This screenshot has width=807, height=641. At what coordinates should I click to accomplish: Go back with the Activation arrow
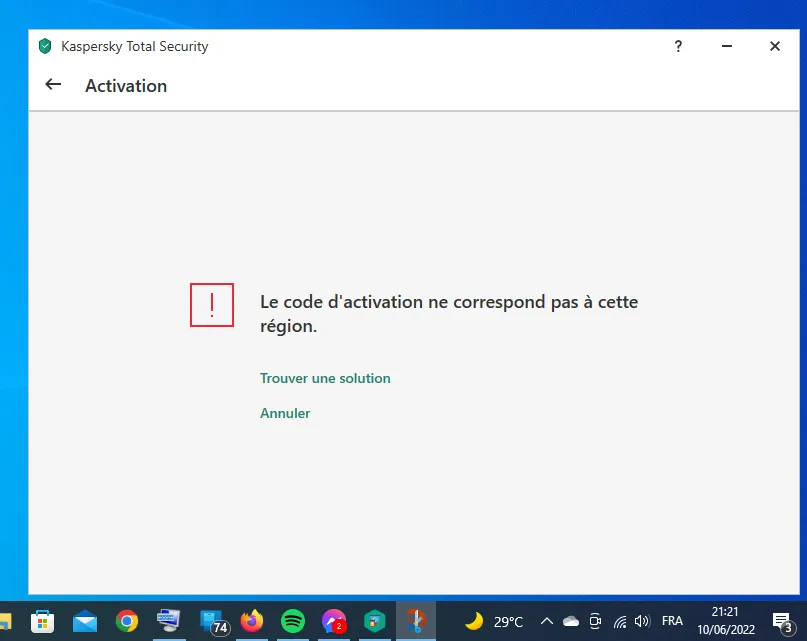coord(53,84)
